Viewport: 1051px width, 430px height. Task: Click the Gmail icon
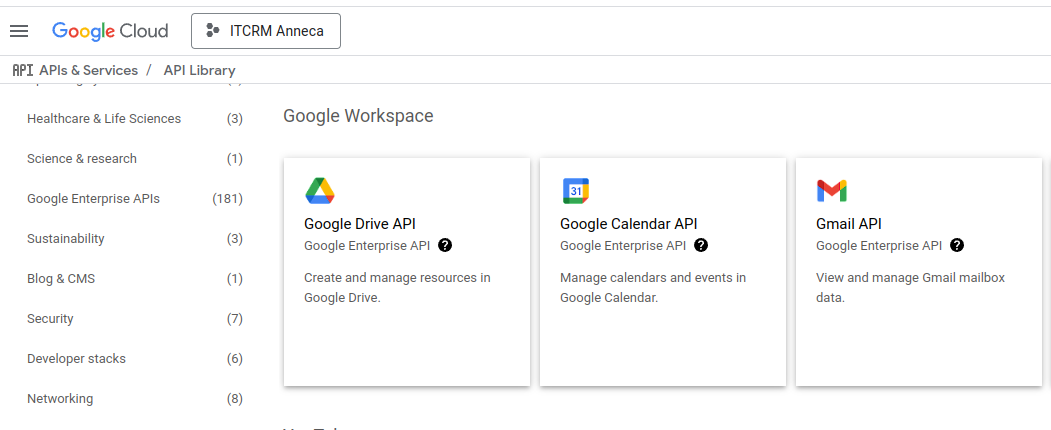pos(831,191)
